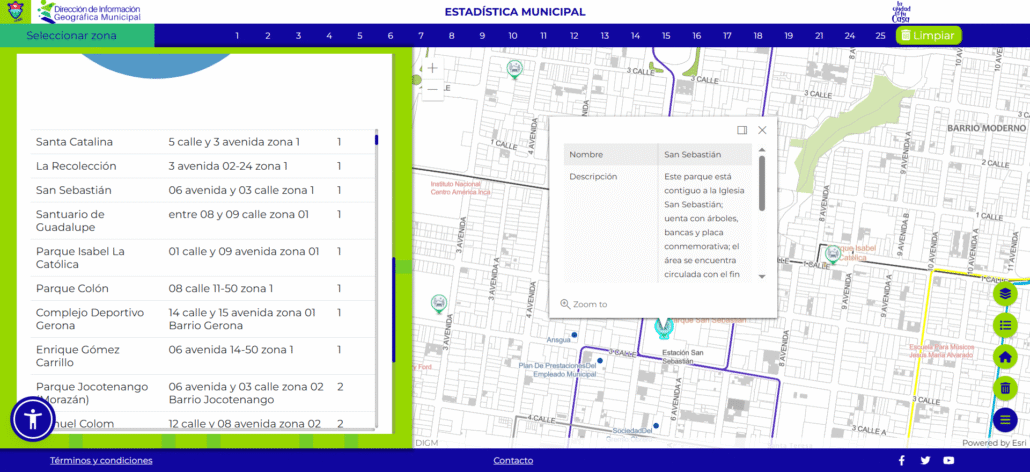1030x472 pixels.
Task: Zoom out on the map
Action: (x=432, y=89)
